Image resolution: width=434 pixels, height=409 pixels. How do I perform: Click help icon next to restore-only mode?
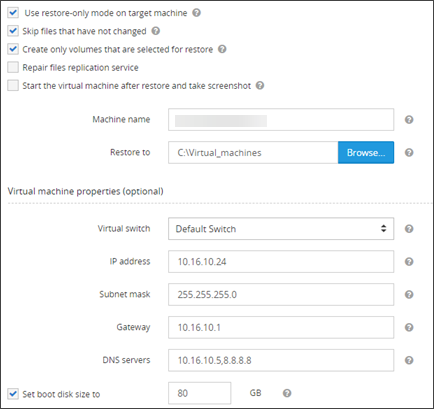[197, 13]
